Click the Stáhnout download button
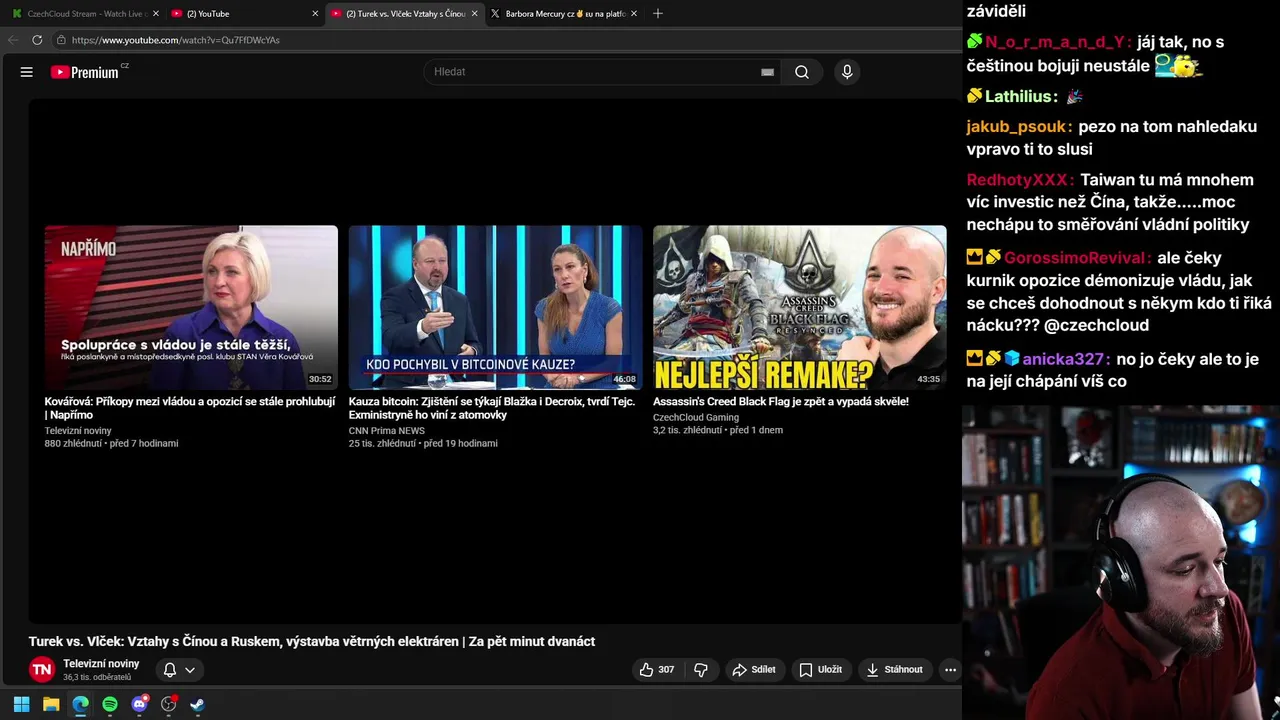The image size is (1280, 720). click(894, 670)
